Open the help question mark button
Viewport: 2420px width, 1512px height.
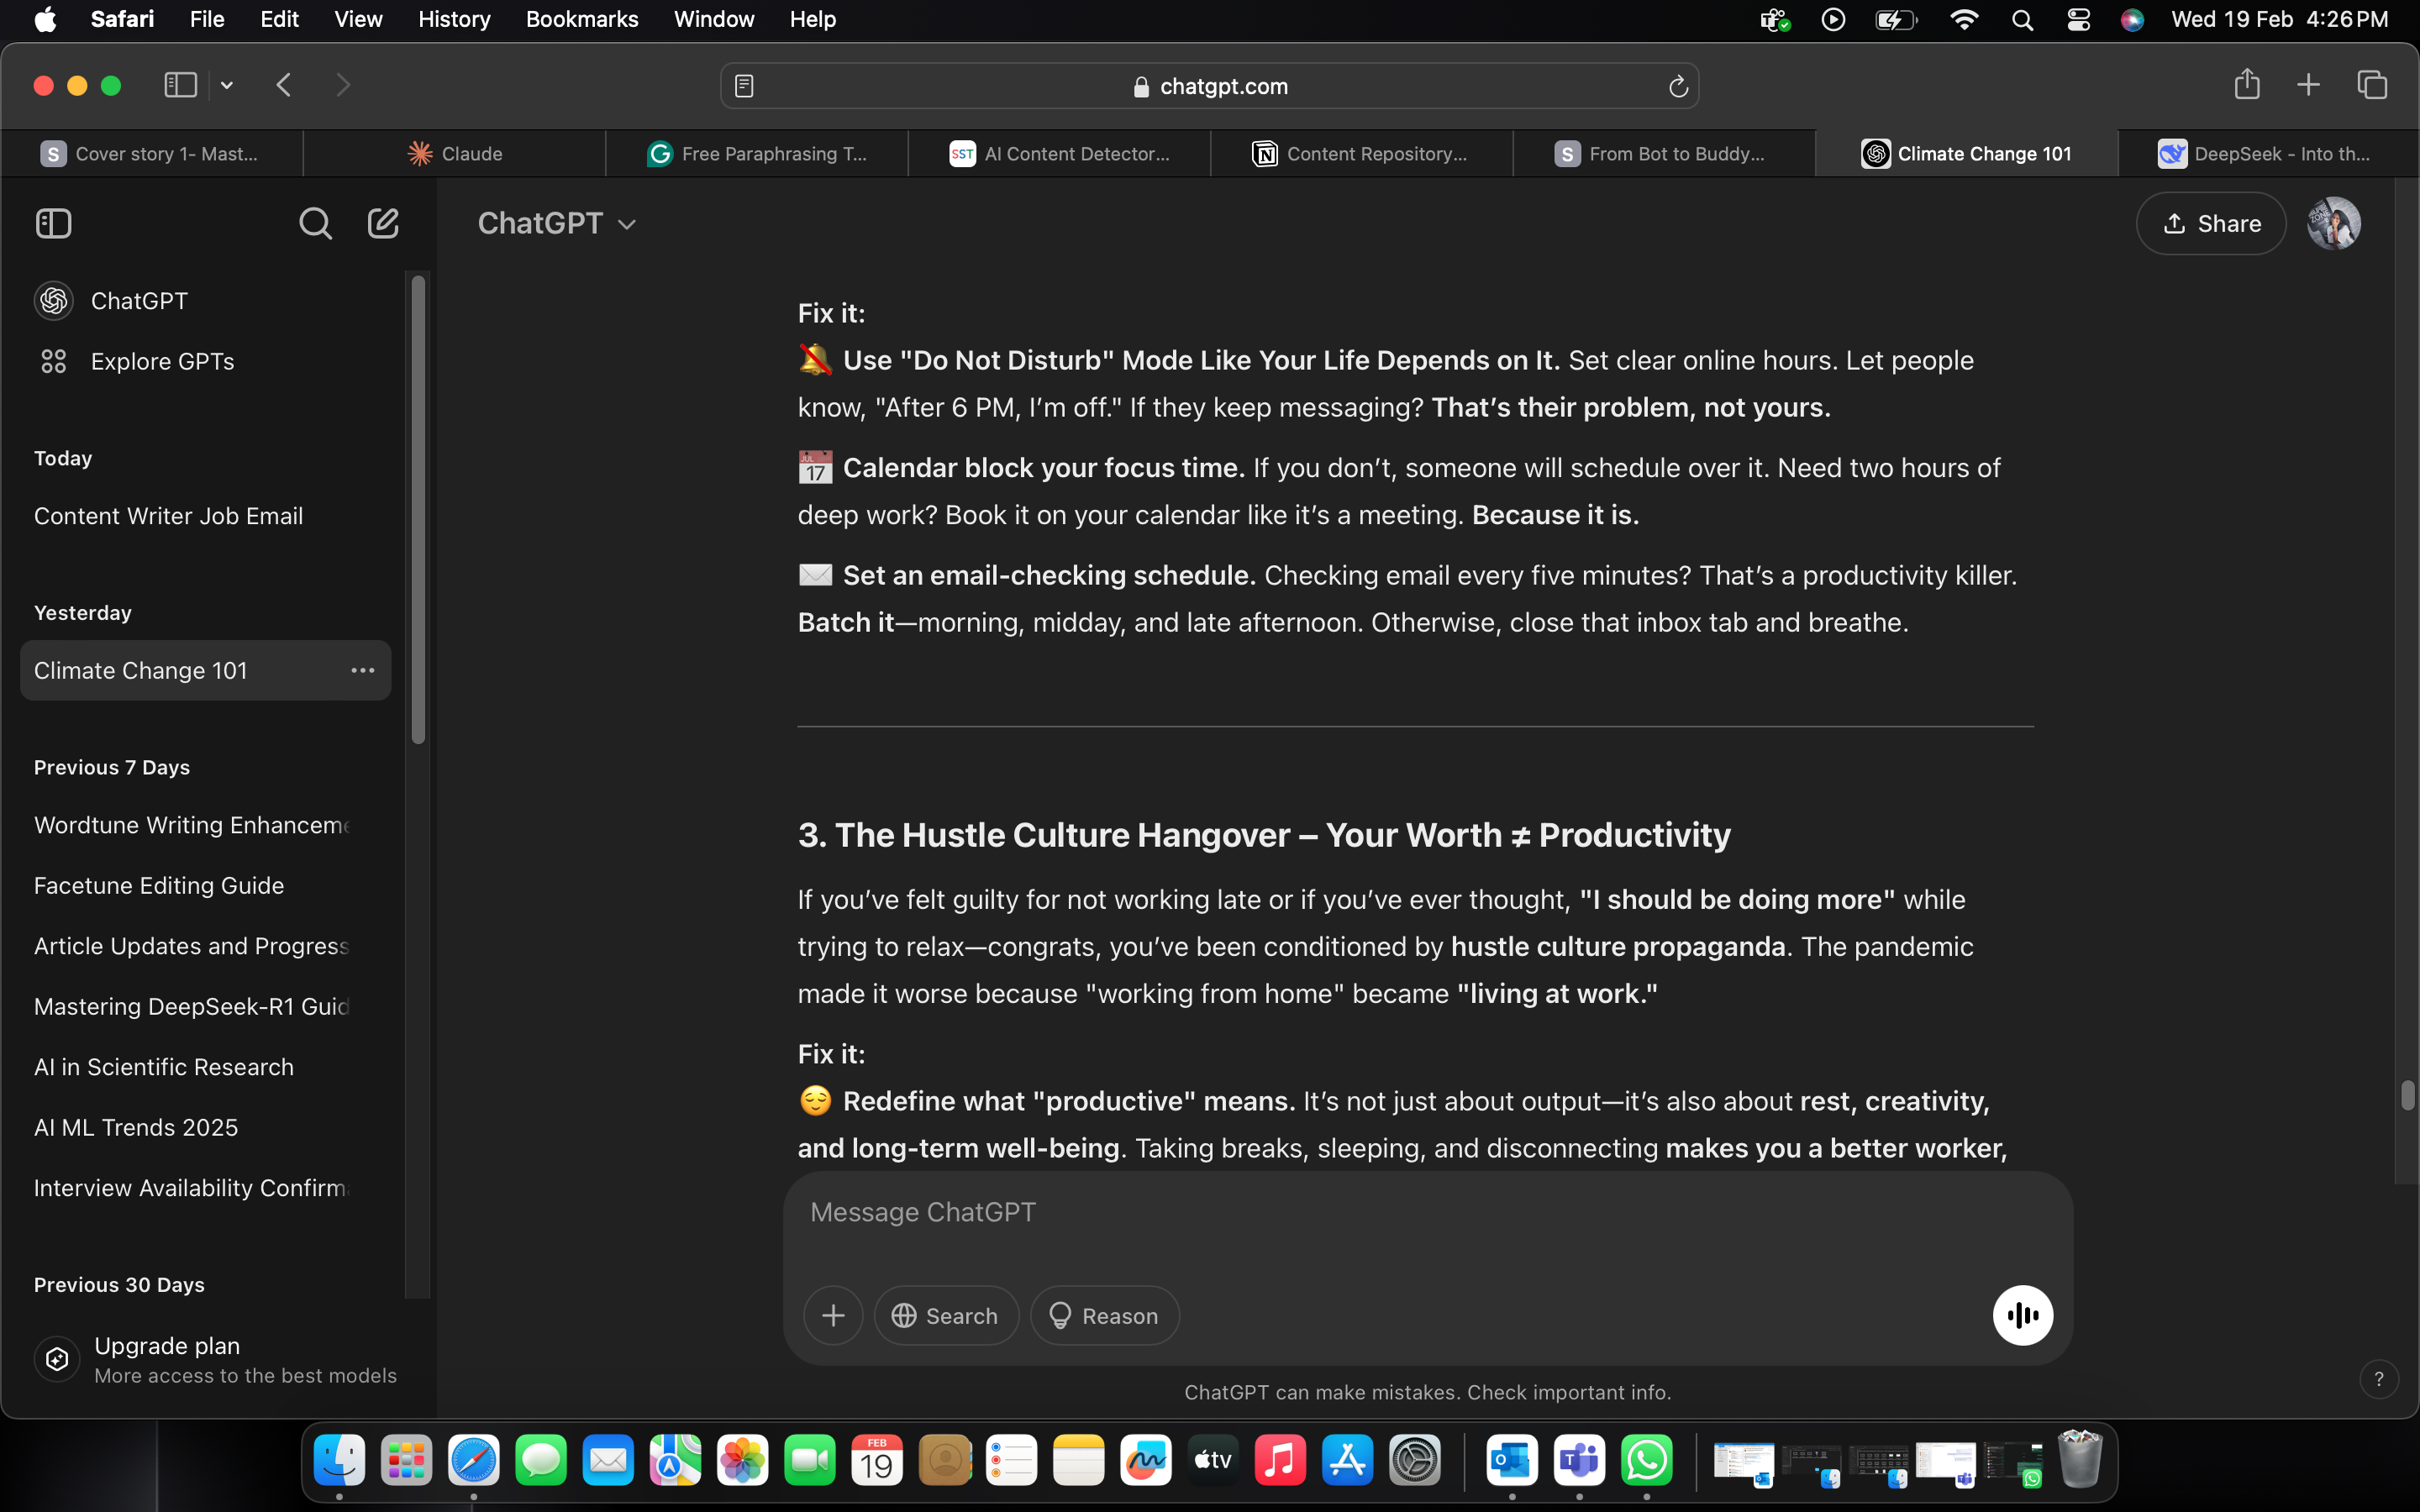point(2378,1379)
